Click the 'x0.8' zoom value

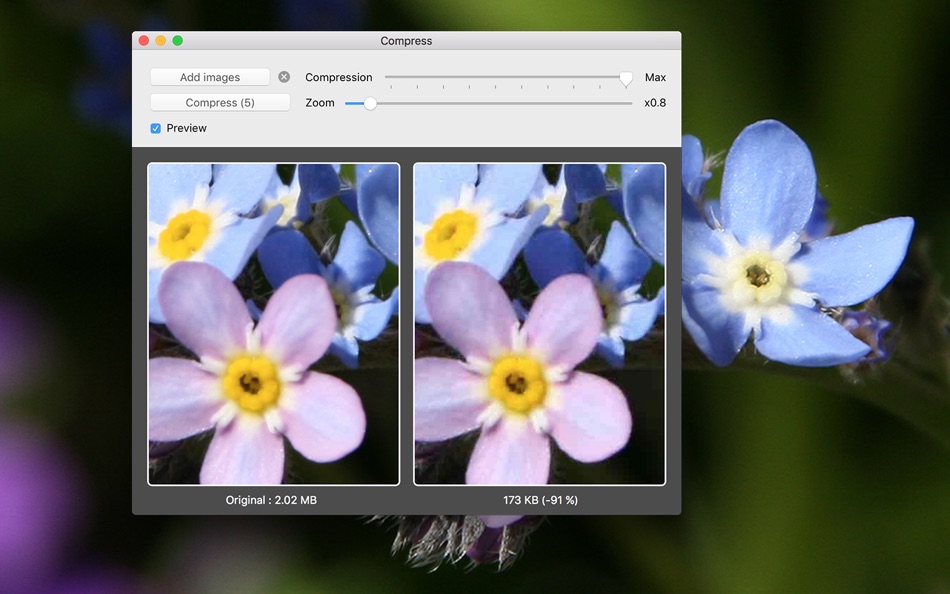655,102
